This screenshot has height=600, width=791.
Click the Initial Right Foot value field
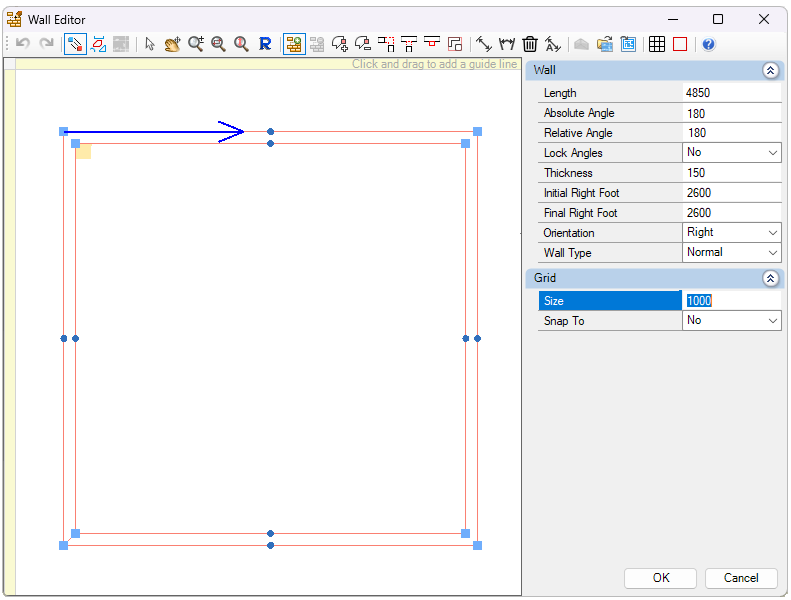tap(731, 193)
